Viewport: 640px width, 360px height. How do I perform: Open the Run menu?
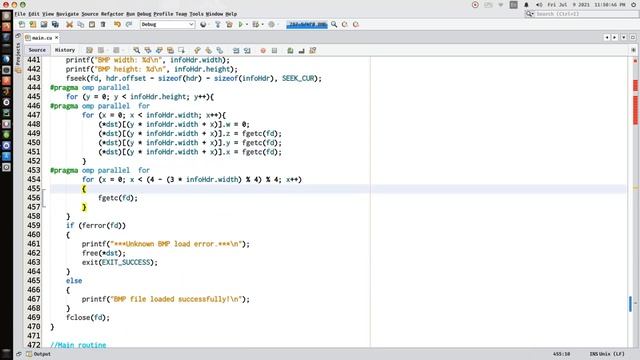(130, 14)
